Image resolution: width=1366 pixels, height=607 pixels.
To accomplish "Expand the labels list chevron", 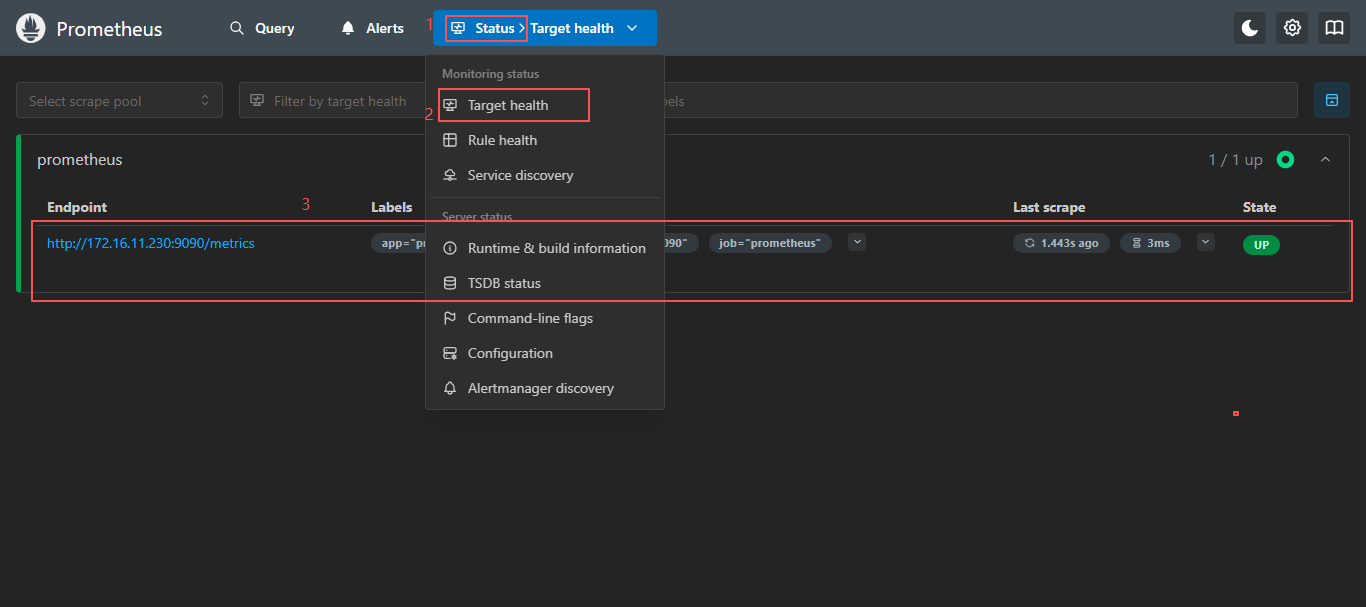I will click(857, 242).
